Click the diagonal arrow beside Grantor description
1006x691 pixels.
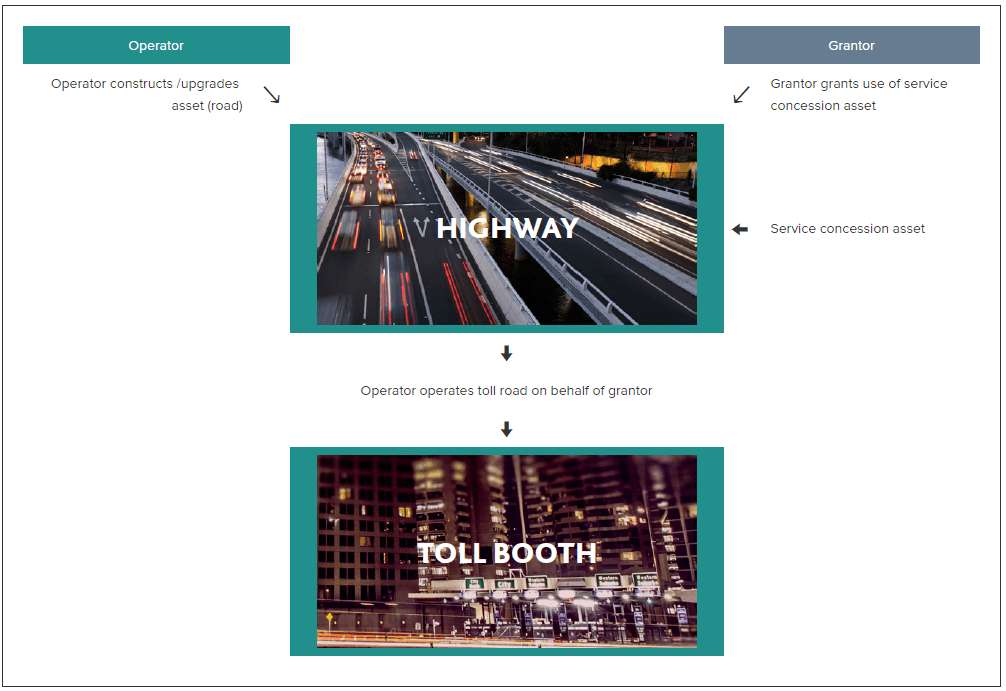pos(741,95)
